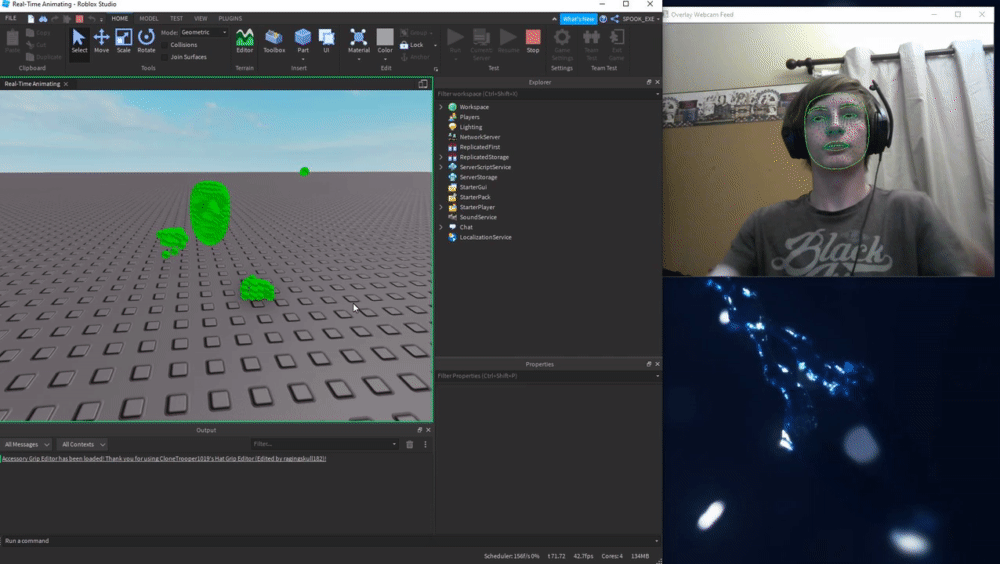1000x564 pixels.
Task: Click the Run test button
Action: pyautogui.click(x=455, y=41)
